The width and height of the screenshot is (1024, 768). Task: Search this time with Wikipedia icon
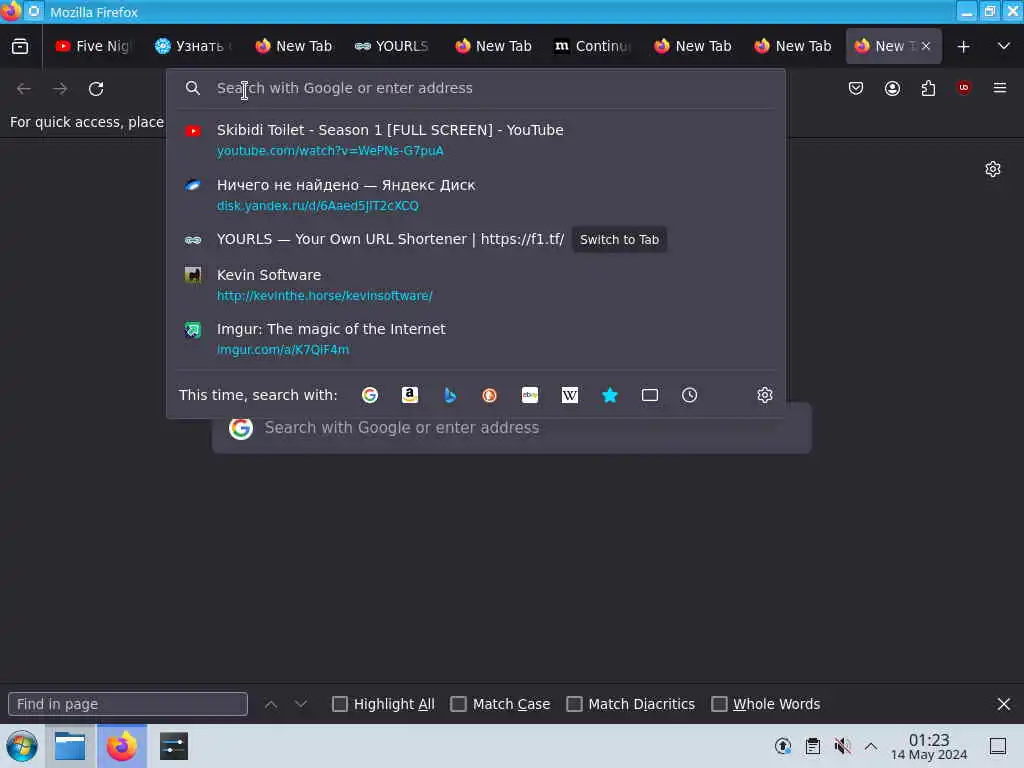click(569, 395)
